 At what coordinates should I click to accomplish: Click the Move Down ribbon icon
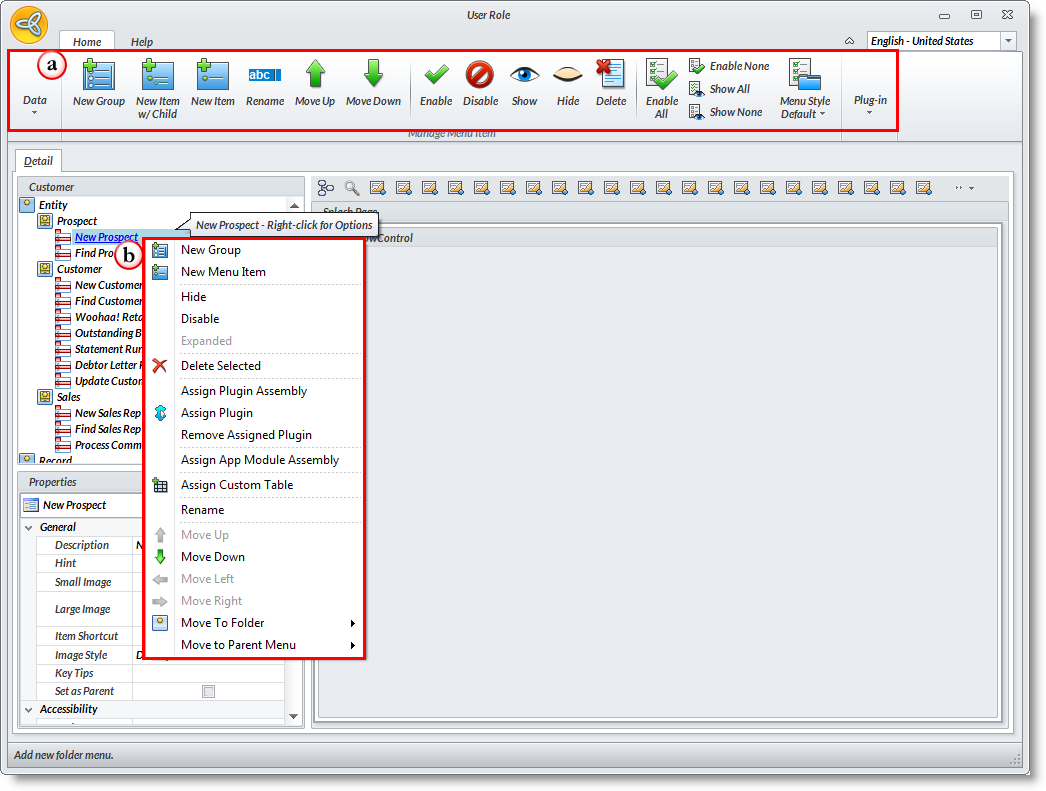[x=373, y=76]
